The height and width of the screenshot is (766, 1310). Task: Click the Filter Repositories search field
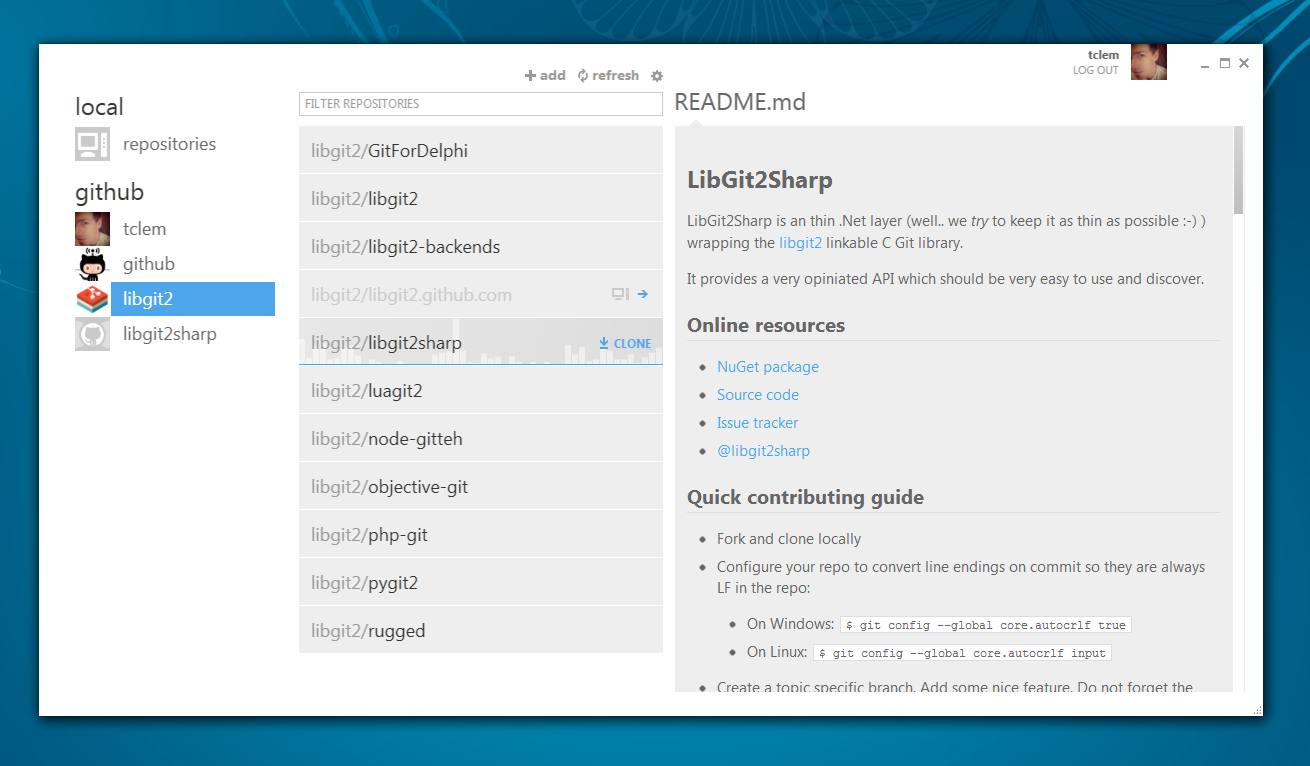point(480,104)
